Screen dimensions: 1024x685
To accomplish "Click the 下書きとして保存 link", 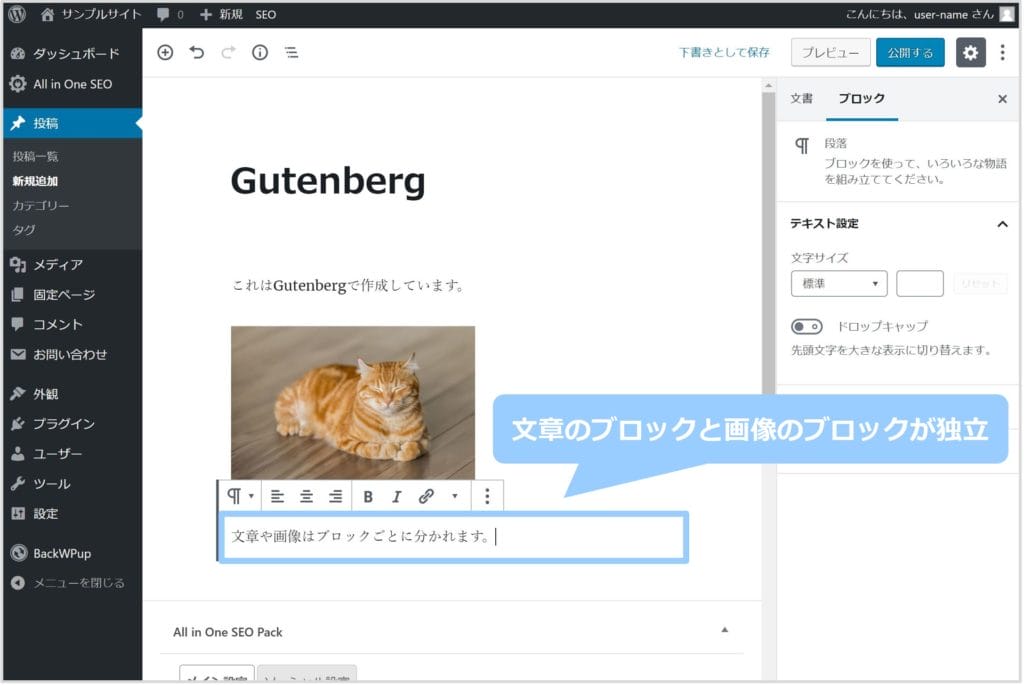I will click(x=724, y=53).
